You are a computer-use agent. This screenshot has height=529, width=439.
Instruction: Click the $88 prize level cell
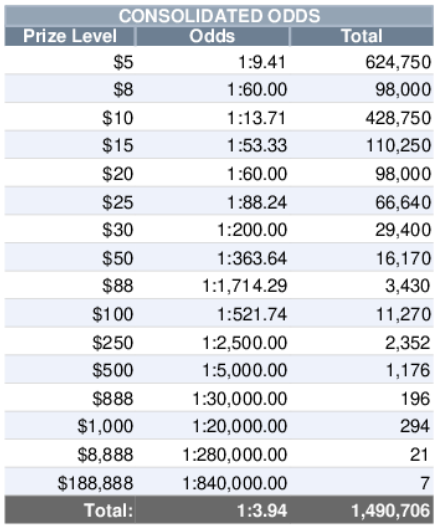[70, 286]
